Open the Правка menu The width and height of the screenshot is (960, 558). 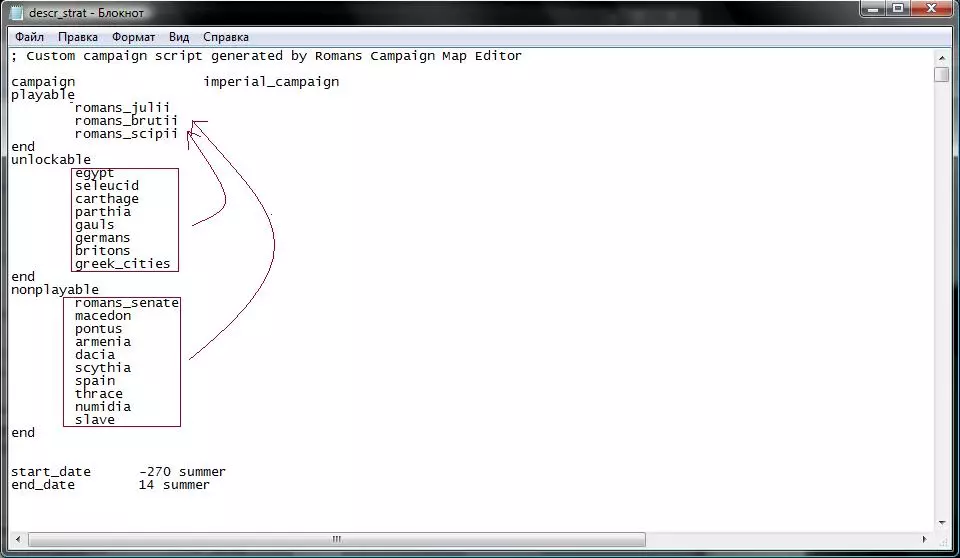click(78, 37)
